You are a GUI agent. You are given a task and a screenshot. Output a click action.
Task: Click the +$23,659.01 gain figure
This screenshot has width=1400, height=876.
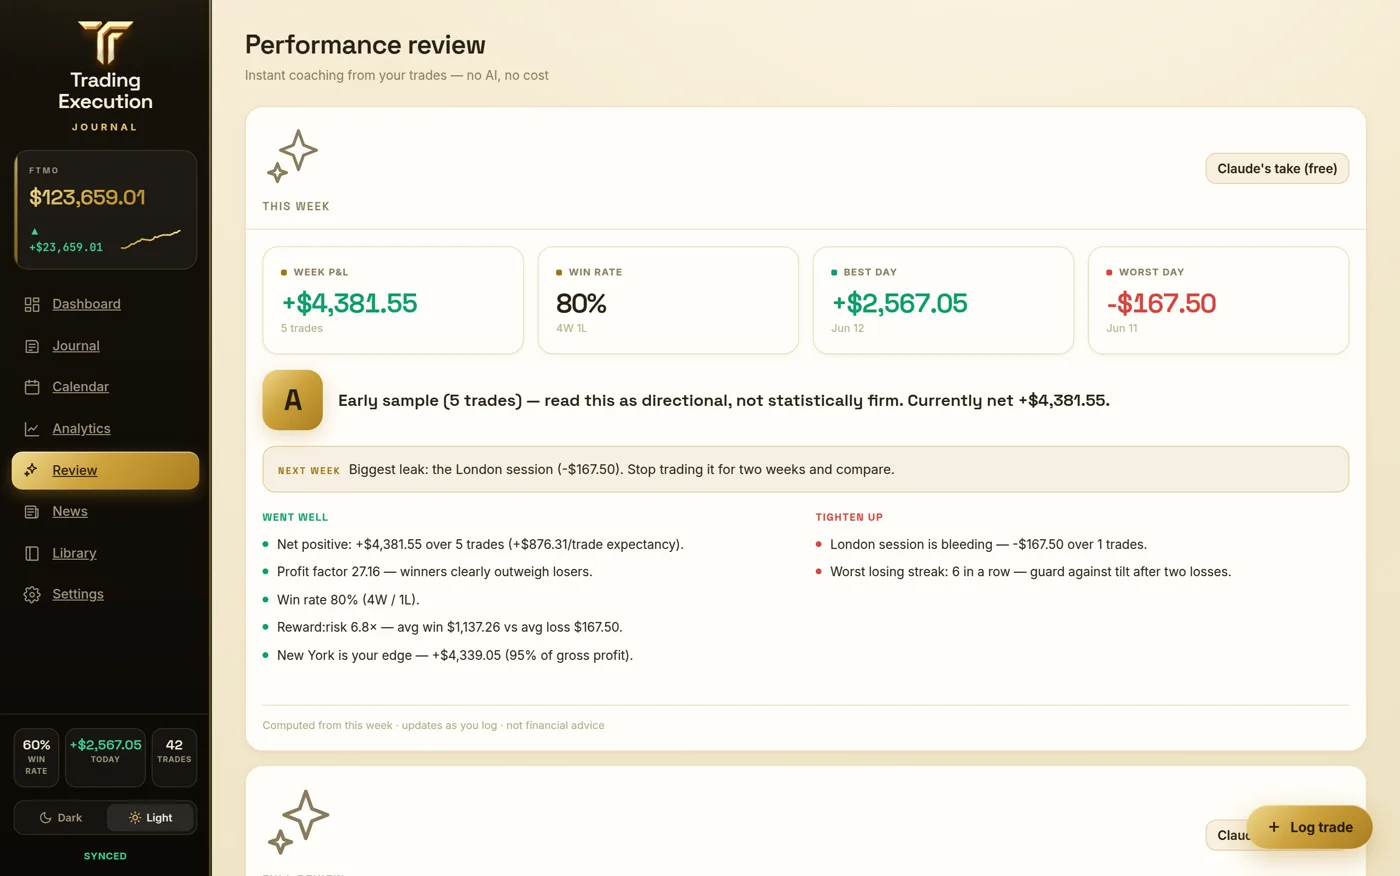pos(66,247)
